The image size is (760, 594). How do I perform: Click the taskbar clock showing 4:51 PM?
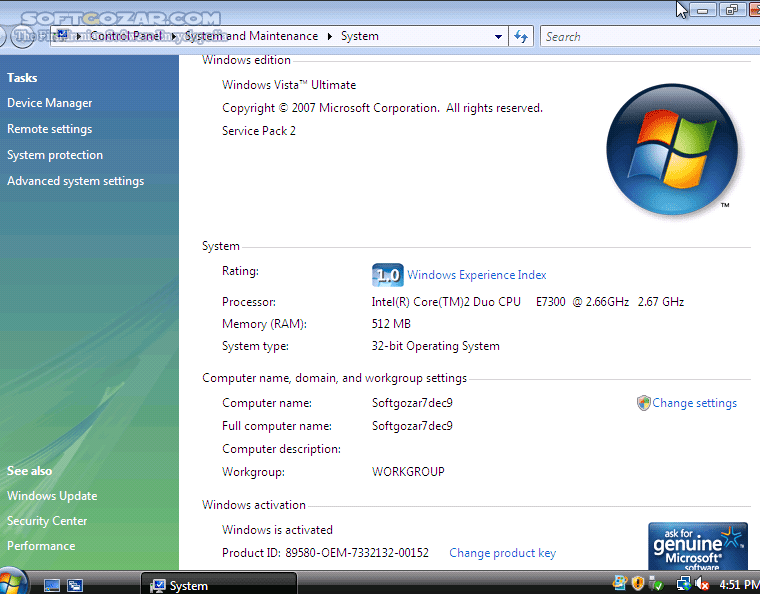click(x=739, y=585)
